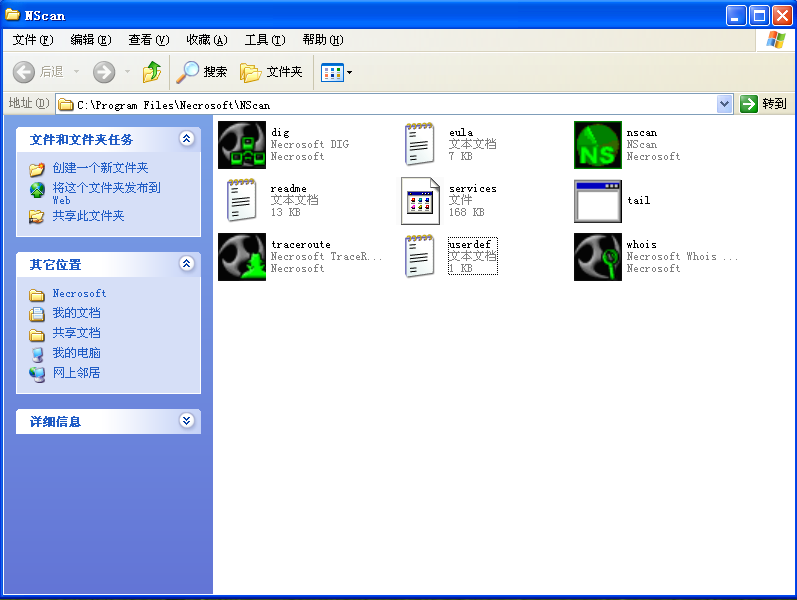Click the Views grid icon
This screenshot has height=600, width=797.
(332, 73)
